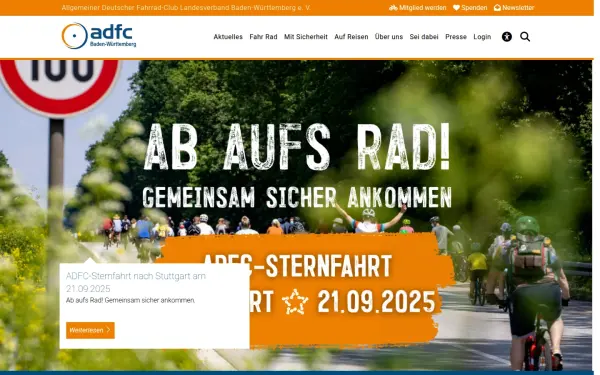Open the Presse menu item
The image size is (600, 375).
click(456, 37)
